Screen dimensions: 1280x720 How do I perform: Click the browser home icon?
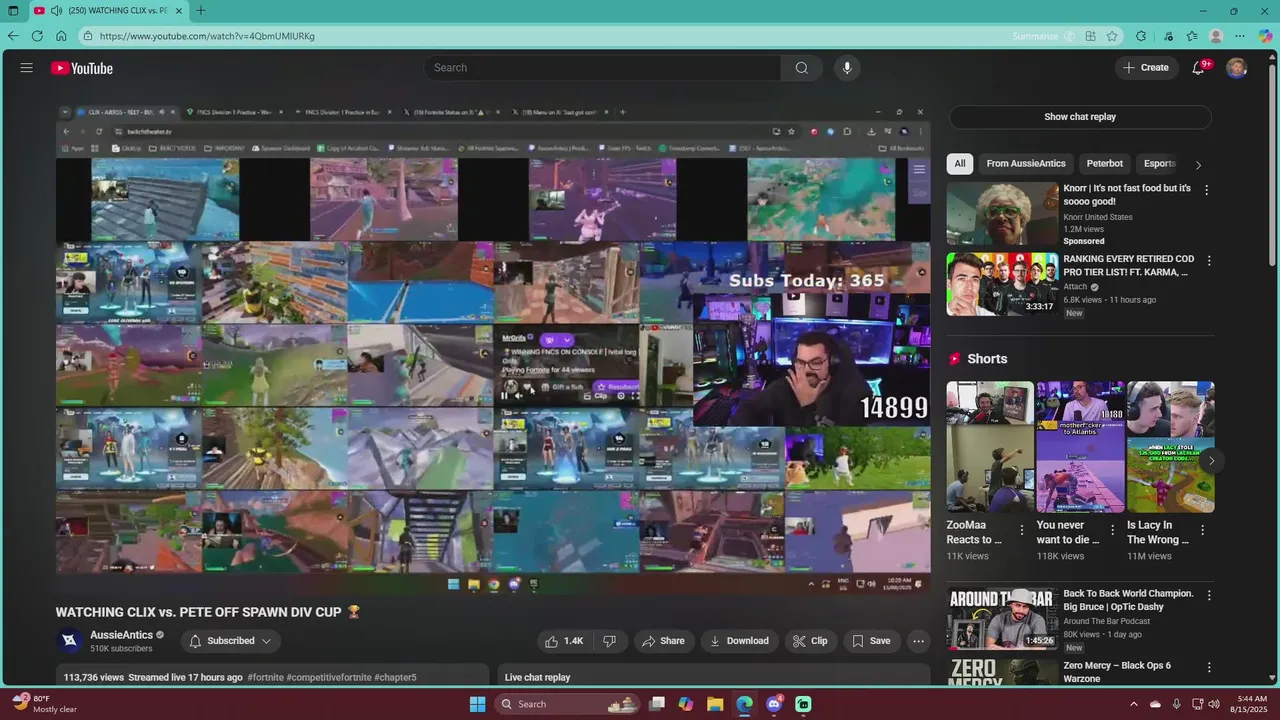click(x=61, y=36)
